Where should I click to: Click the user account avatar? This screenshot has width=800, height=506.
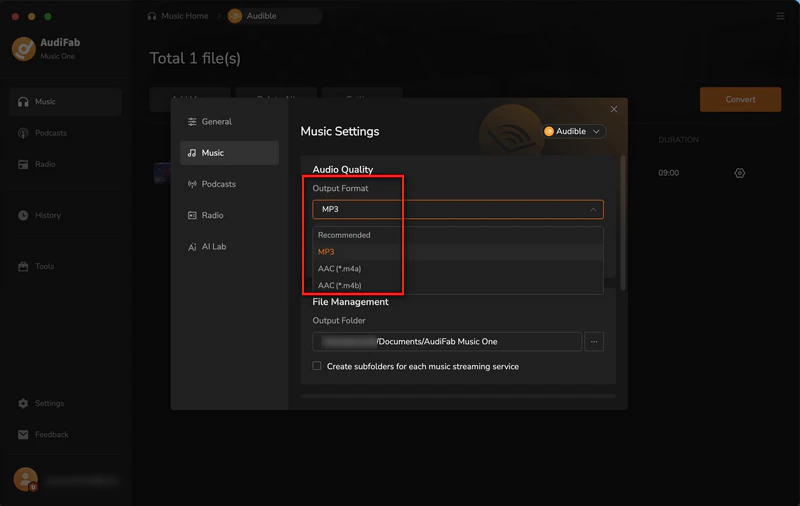26,479
